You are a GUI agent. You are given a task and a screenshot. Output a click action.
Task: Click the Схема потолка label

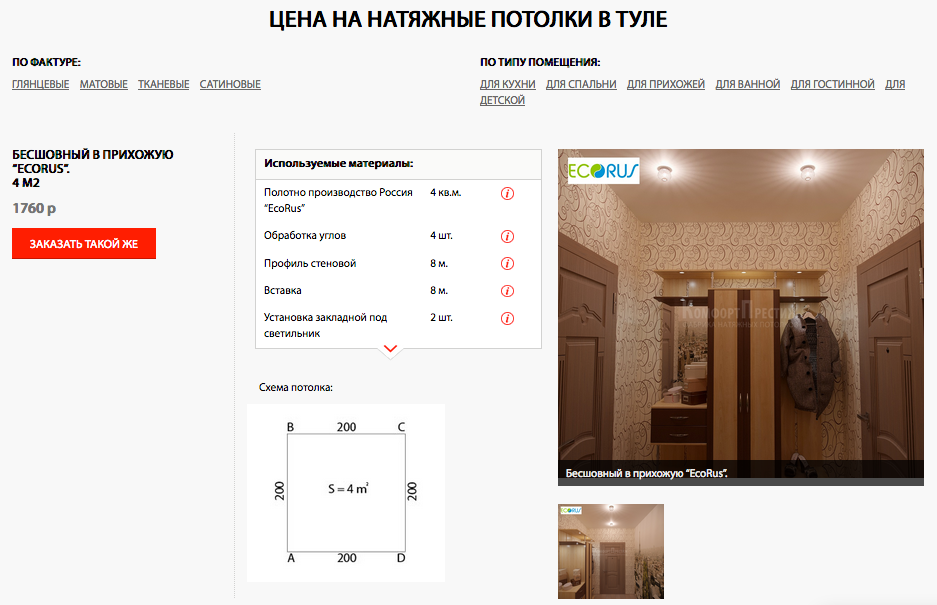pos(296,387)
